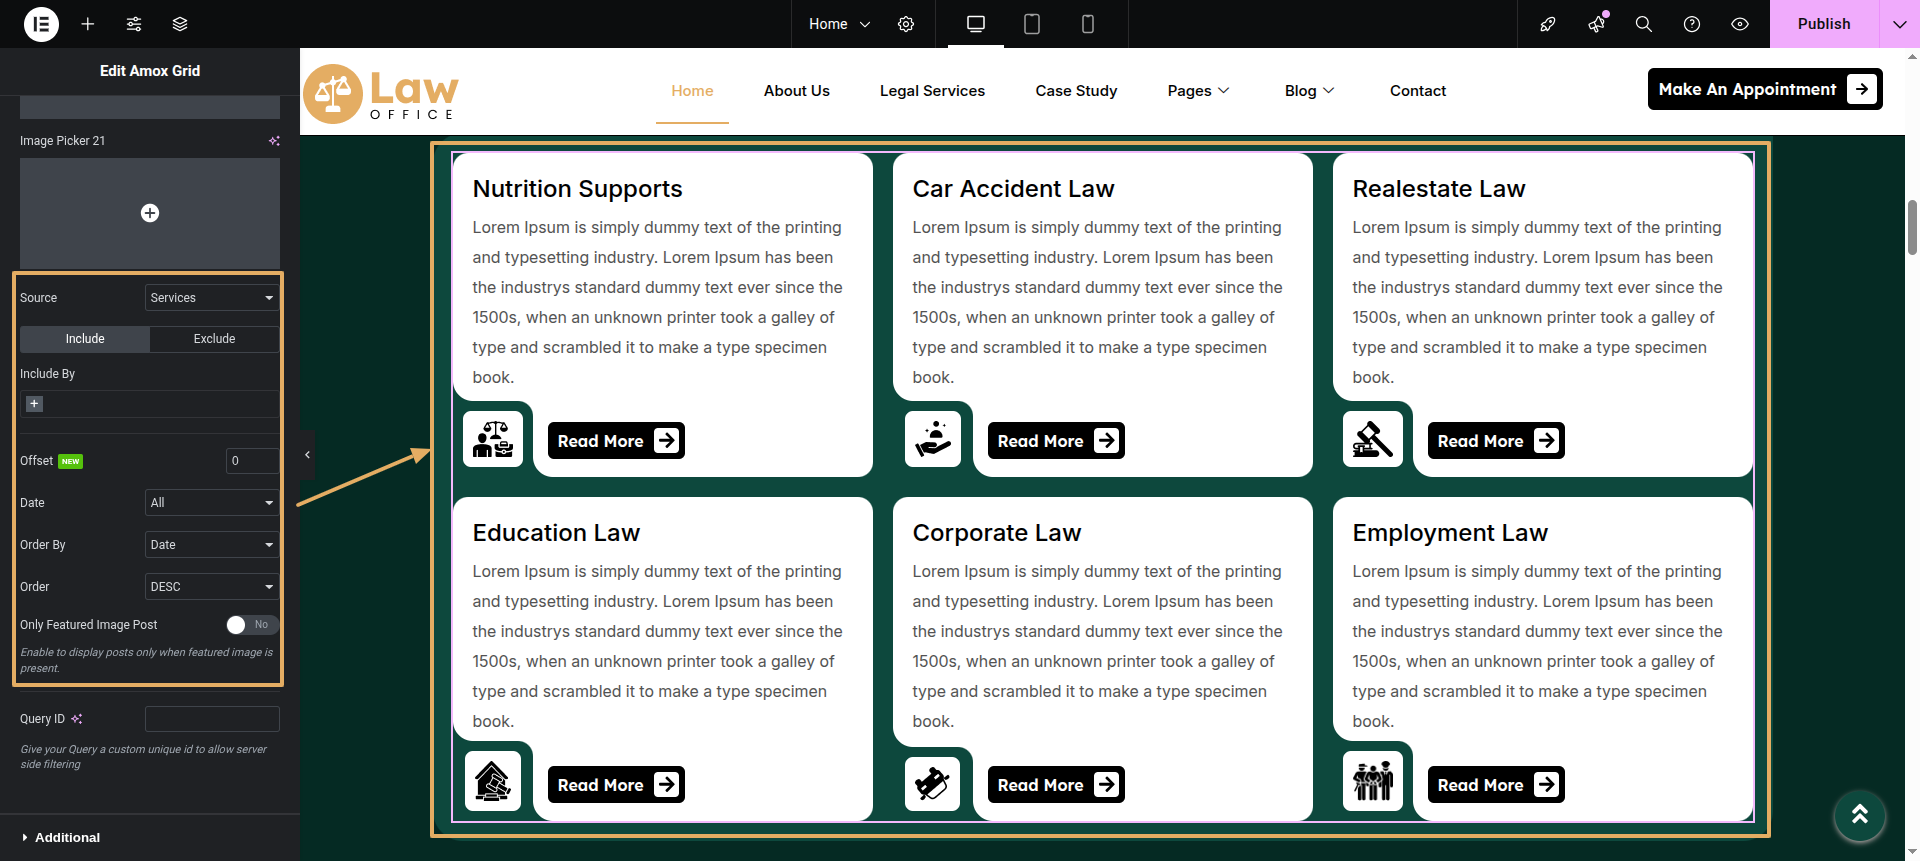
Task: Open the help question mark icon
Action: 1692,24
